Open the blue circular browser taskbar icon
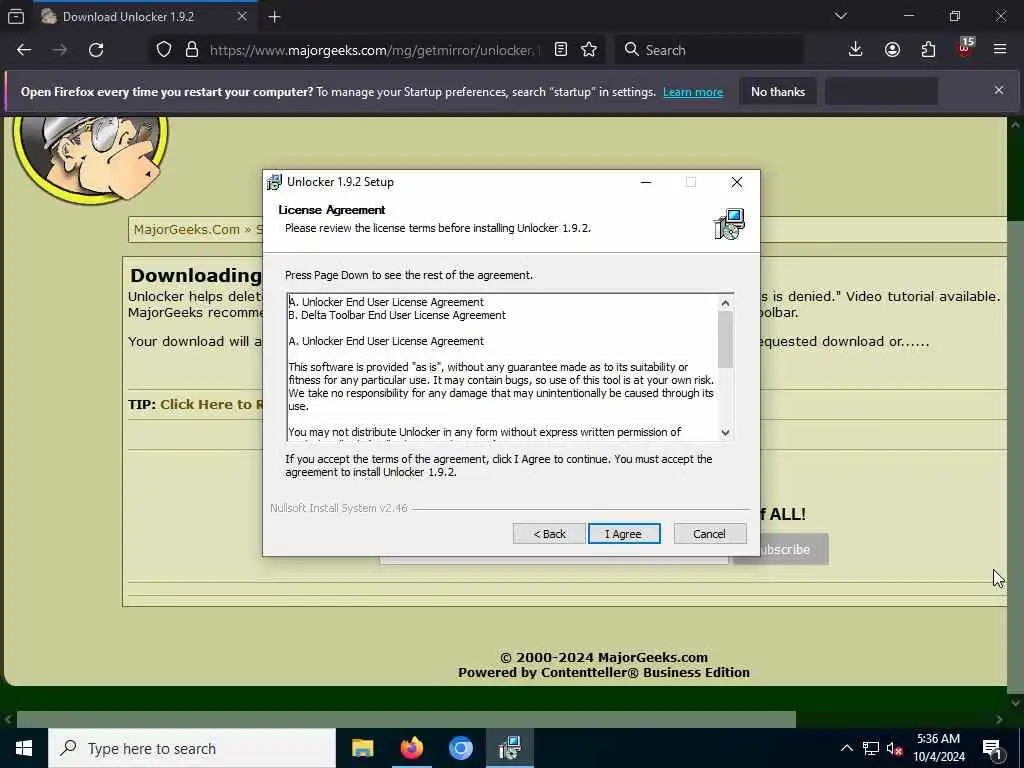This screenshot has width=1024, height=768. pyautogui.click(x=460, y=748)
